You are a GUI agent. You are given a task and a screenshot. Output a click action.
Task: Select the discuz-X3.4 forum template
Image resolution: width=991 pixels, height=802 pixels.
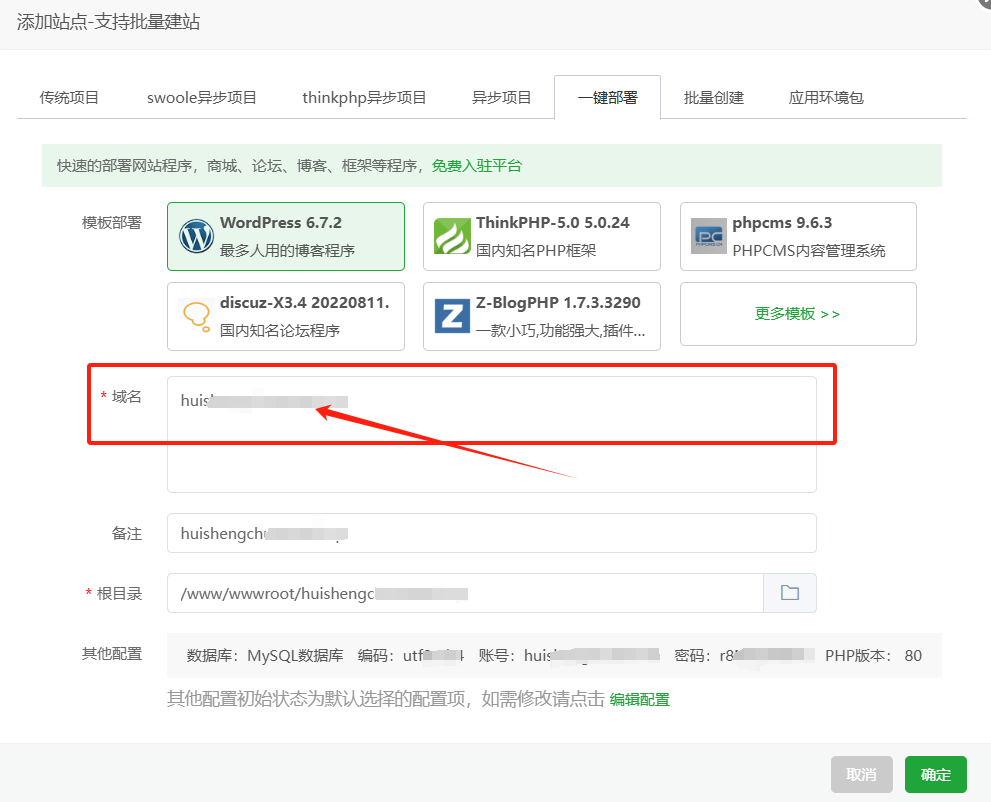pyautogui.click(x=285, y=313)
